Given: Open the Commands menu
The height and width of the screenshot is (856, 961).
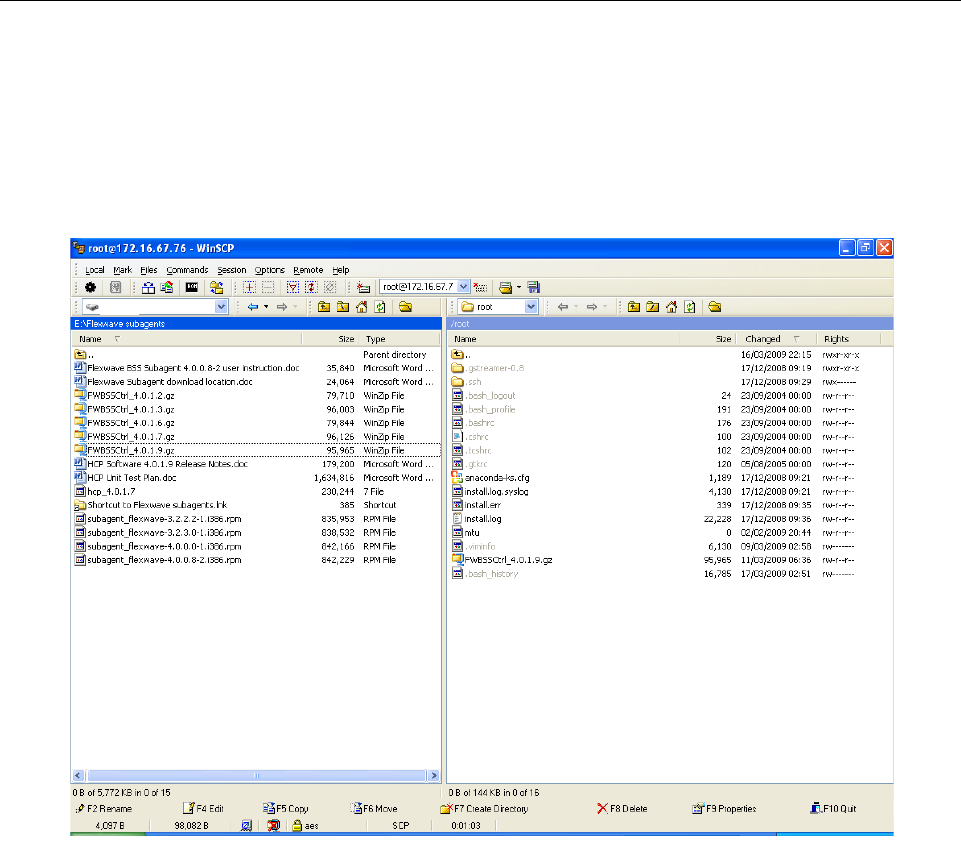Looking at the screenshot, I should point(187,270).
